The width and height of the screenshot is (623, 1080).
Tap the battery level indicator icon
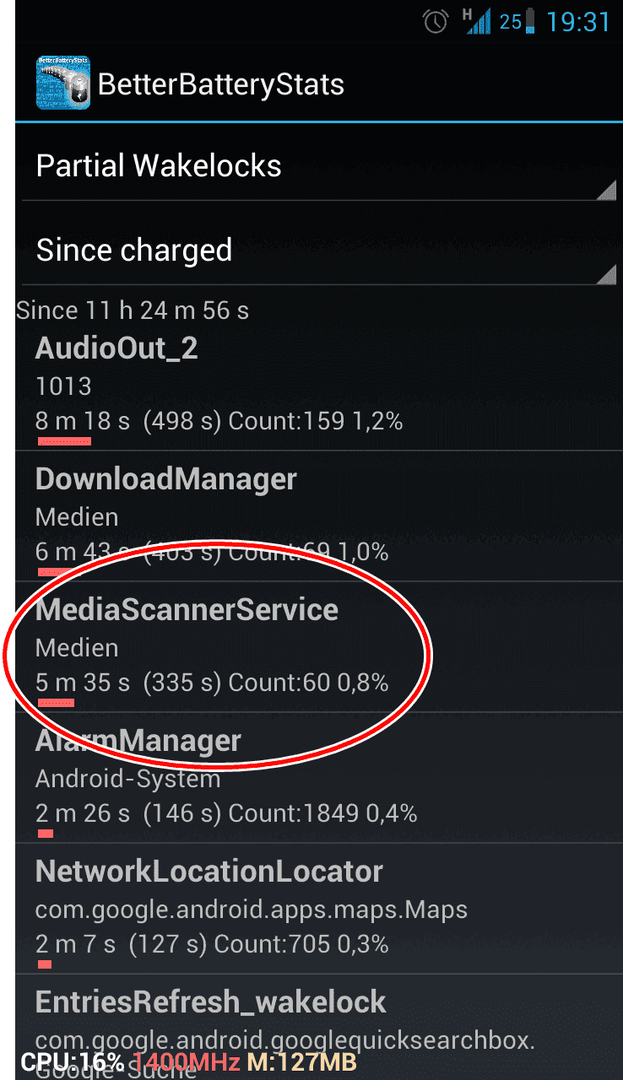coord(529,22)
